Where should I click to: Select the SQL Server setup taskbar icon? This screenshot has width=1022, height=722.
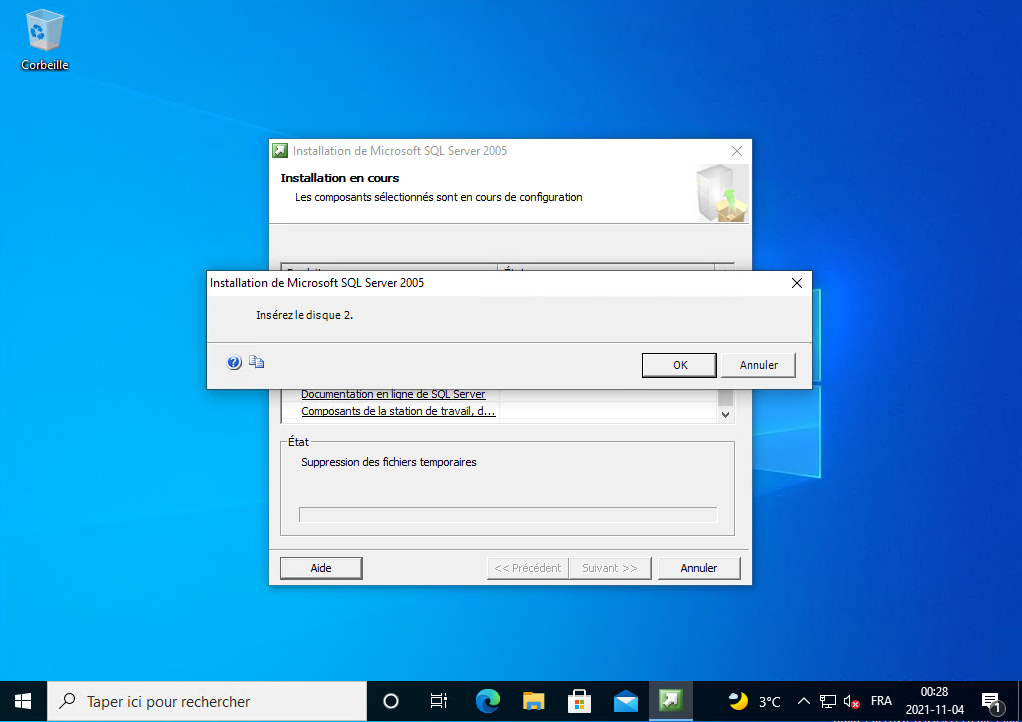pos(671,701)
